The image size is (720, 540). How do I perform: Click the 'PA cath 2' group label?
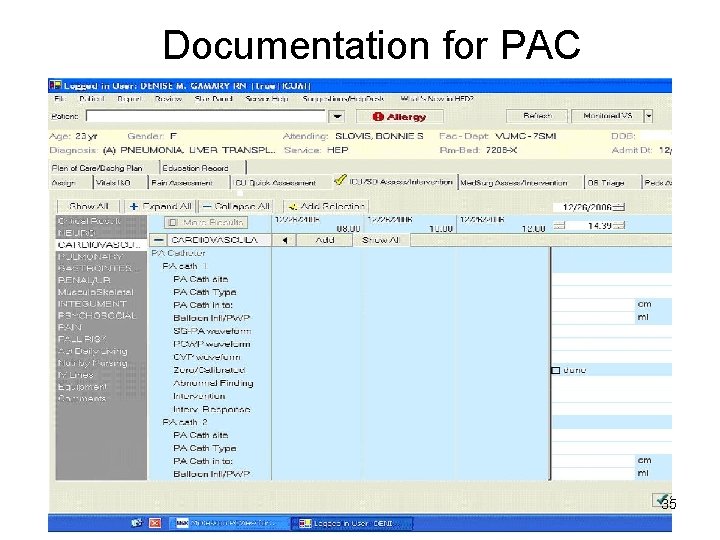[x=185, y=422]
